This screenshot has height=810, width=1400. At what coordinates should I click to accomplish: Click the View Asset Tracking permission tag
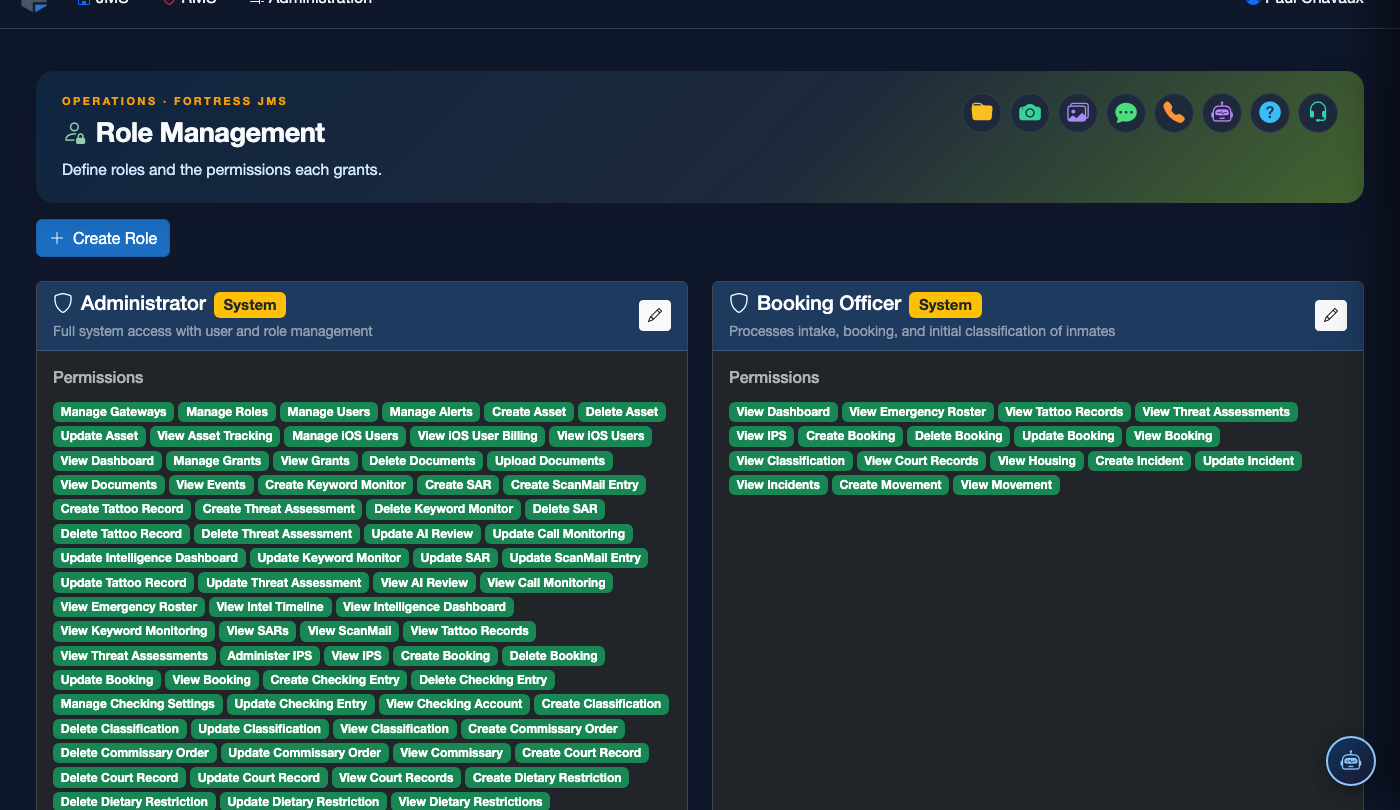point(215,436)
